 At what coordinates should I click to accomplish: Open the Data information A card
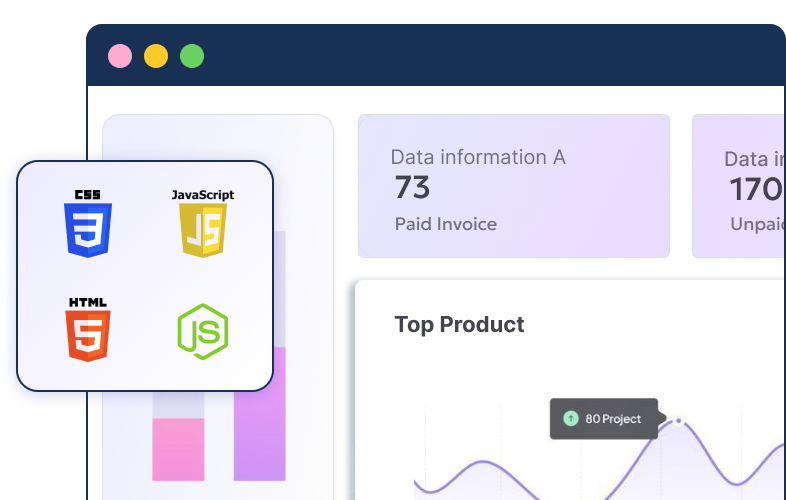(x=513, y=186)
